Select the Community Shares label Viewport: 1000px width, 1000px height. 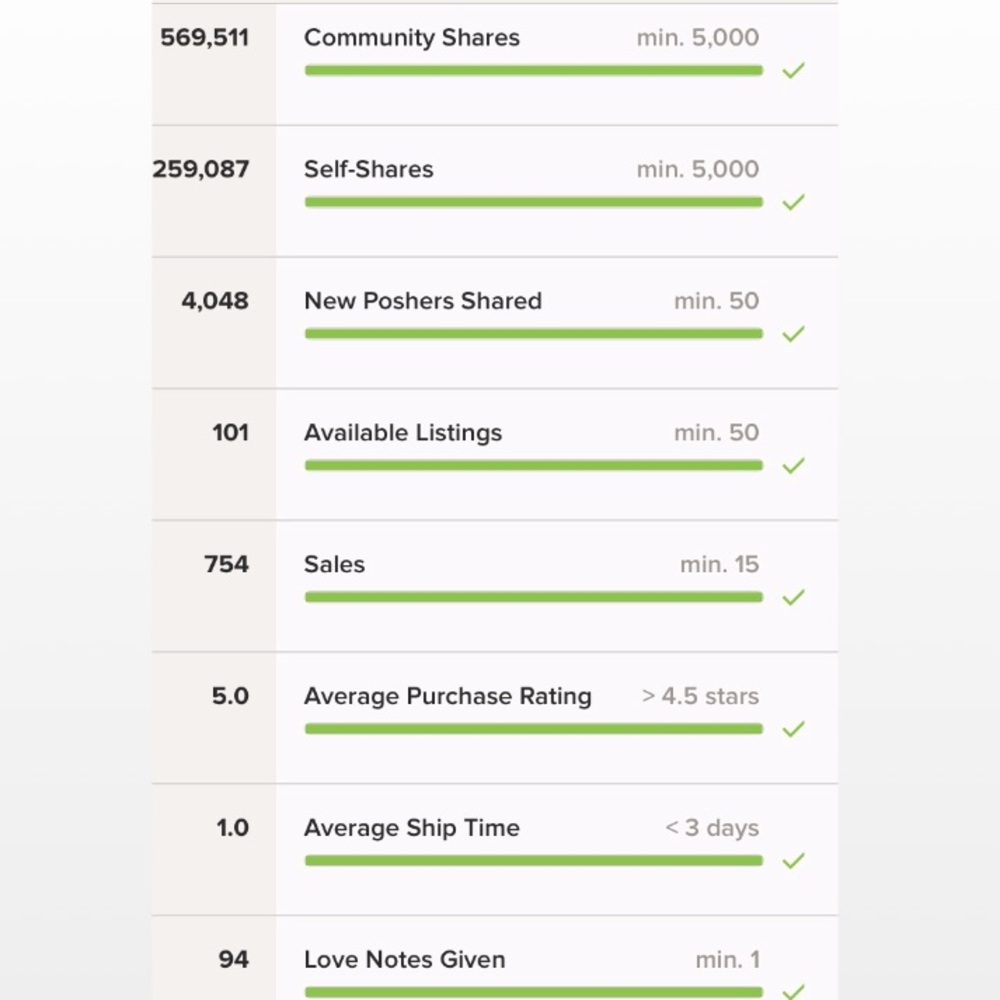pos(412,38)
